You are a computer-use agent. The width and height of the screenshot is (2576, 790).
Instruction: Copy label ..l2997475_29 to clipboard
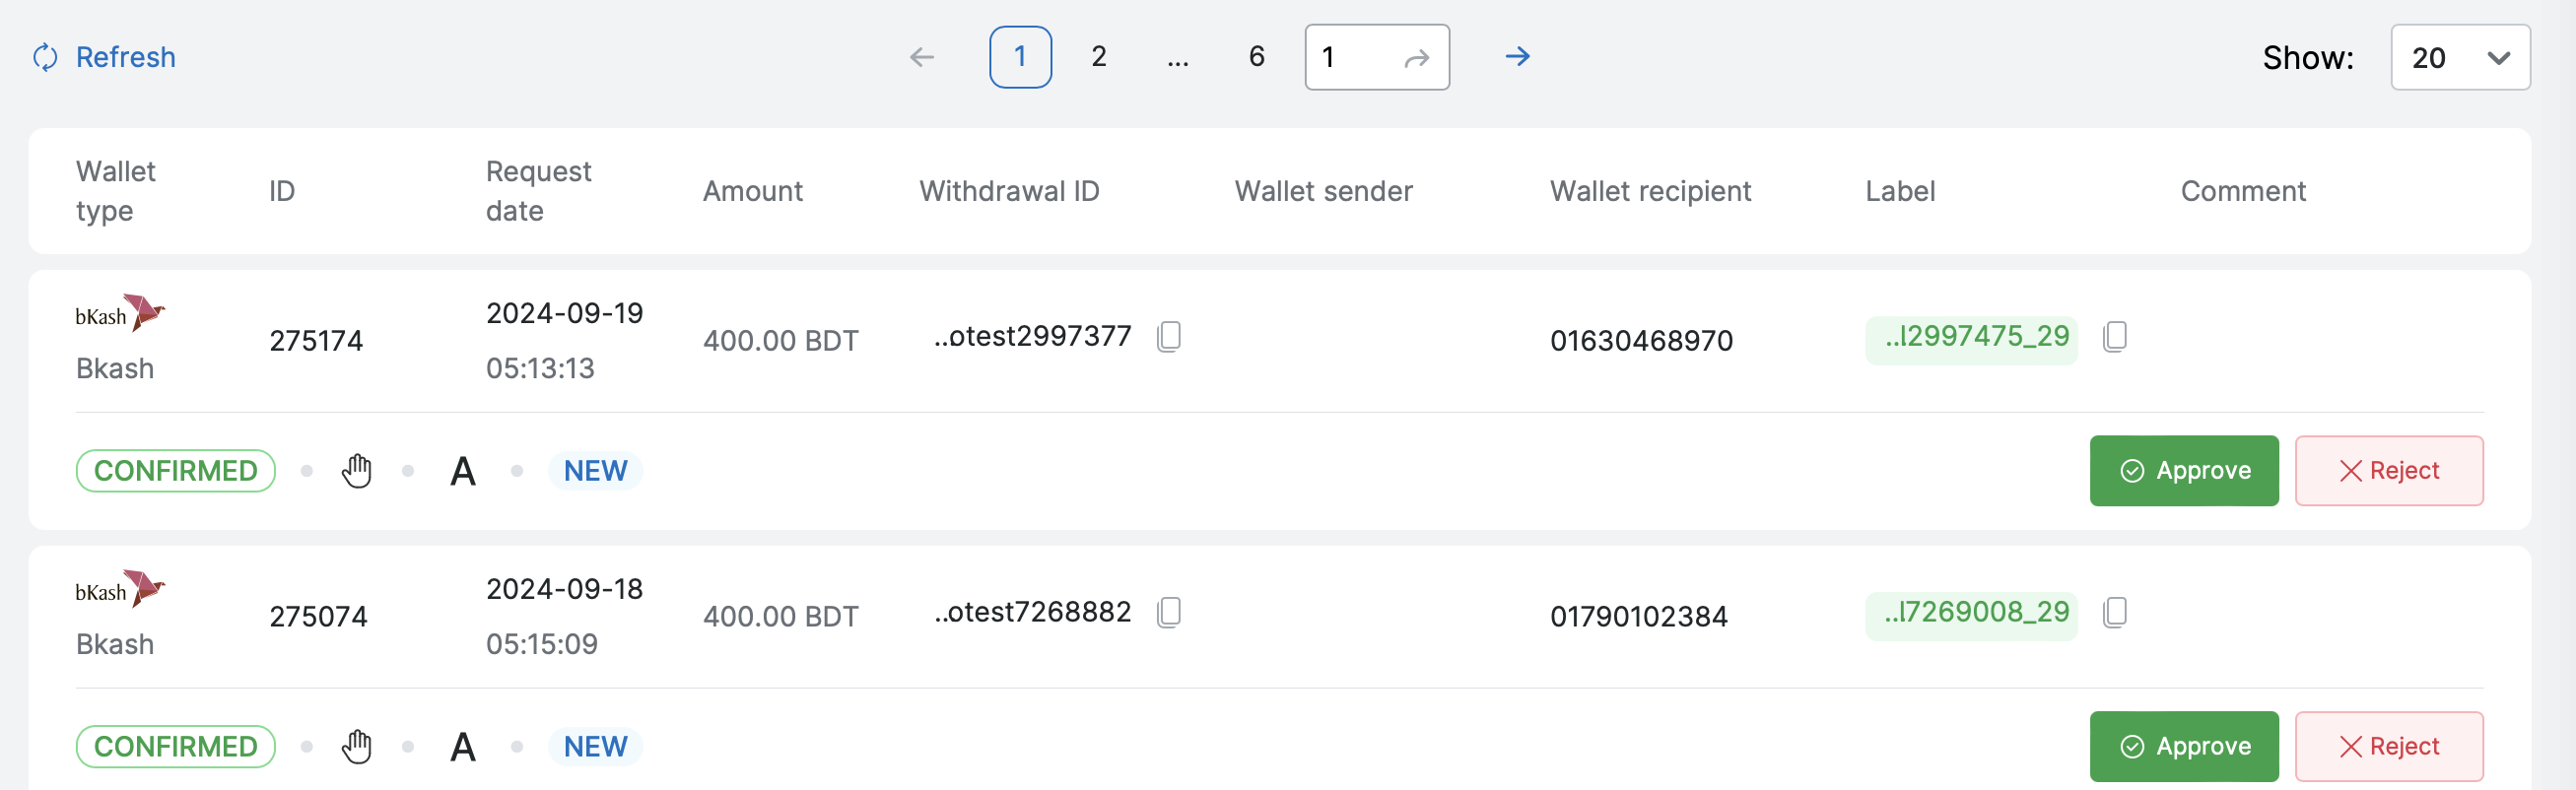point(2114,337)
